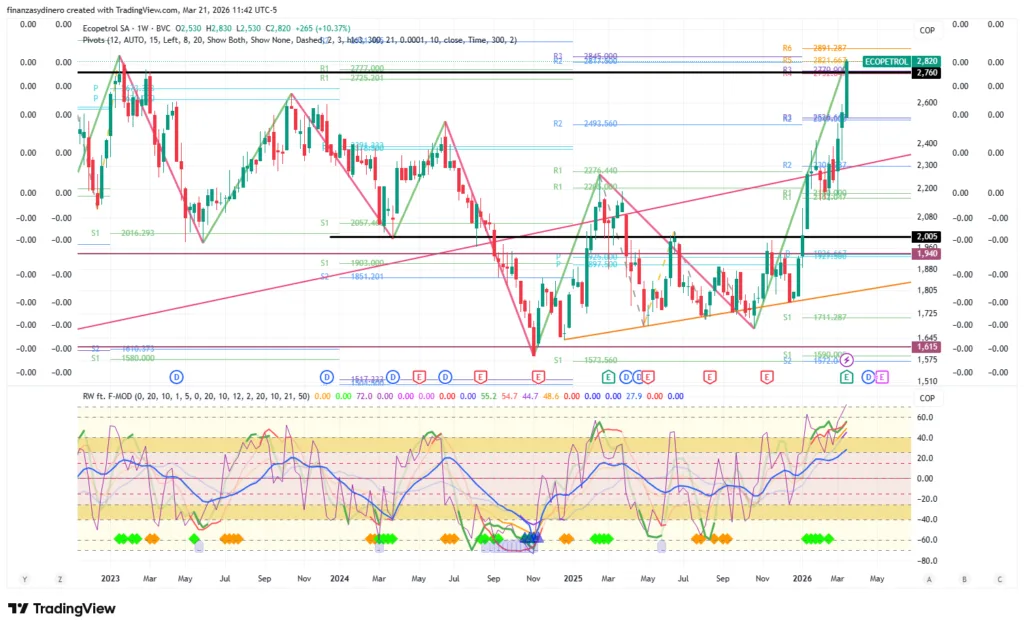Click the maroon 1,615 price level label
Image resolution: width=1024 pixels, height=629 pixels.
[927, 346]
